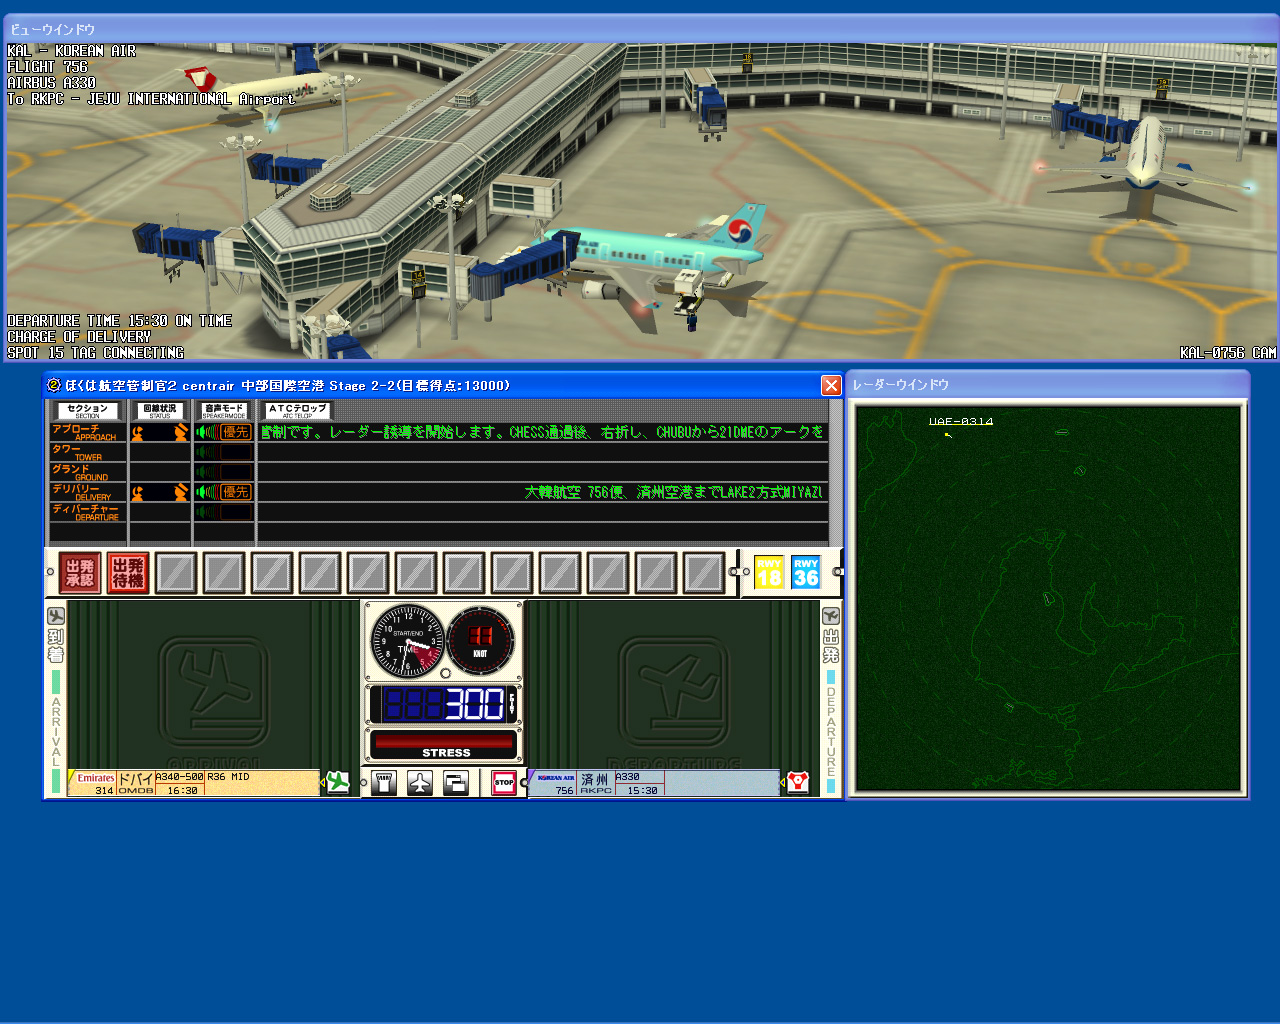Click "CHARGE OF DELIVERY" text in view window
This screenshot has width=1280, height=1024.
79,337
